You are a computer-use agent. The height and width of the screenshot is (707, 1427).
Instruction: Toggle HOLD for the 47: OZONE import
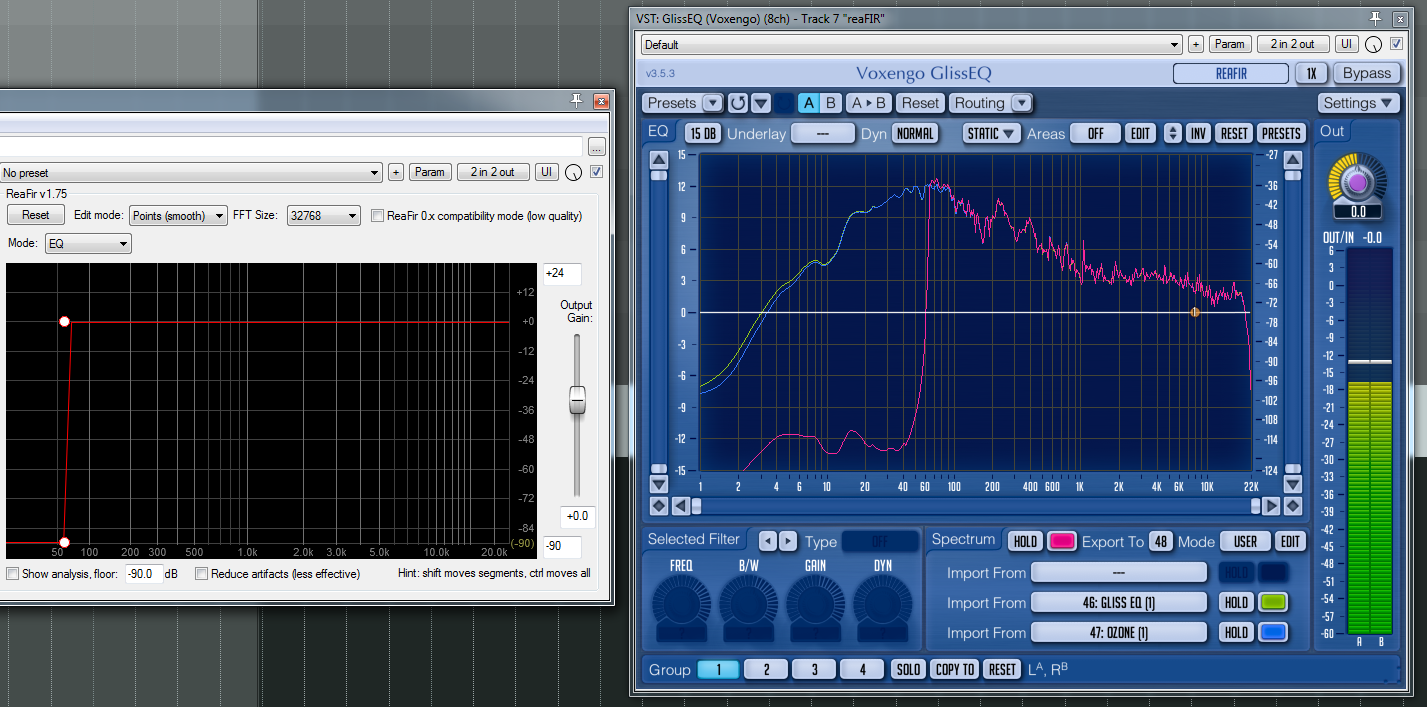pos(1236,633)
